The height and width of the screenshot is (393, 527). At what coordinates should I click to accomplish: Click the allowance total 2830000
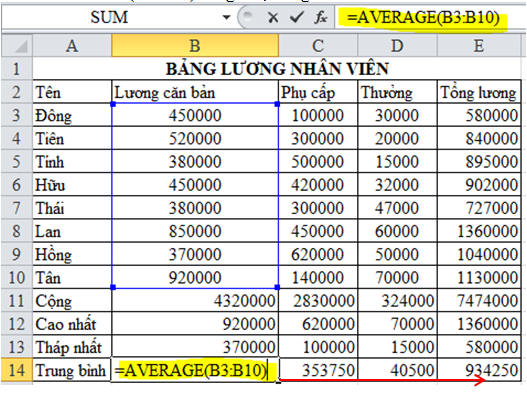pos(318,301)
